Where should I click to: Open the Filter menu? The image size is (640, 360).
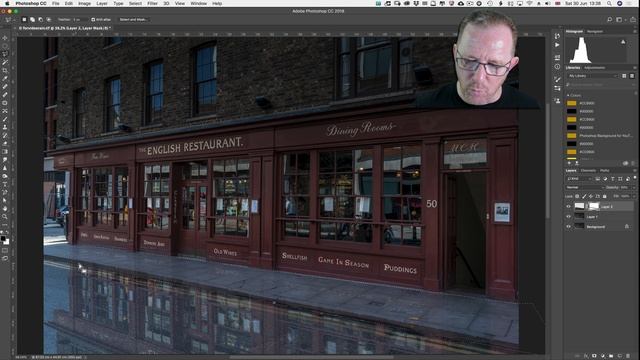(x=152, y=3)
